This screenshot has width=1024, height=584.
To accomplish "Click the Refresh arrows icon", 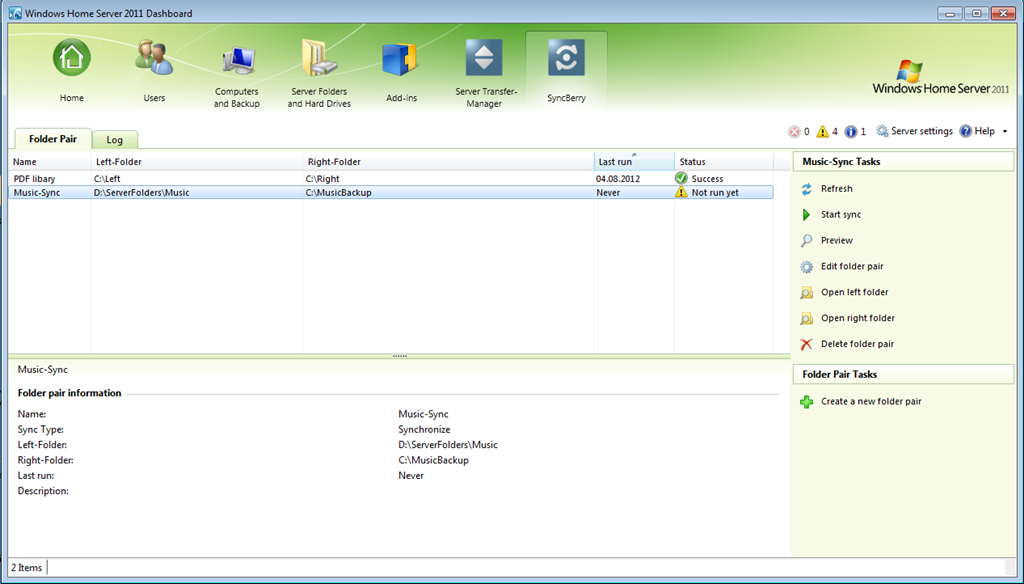I will coord(807,189).
